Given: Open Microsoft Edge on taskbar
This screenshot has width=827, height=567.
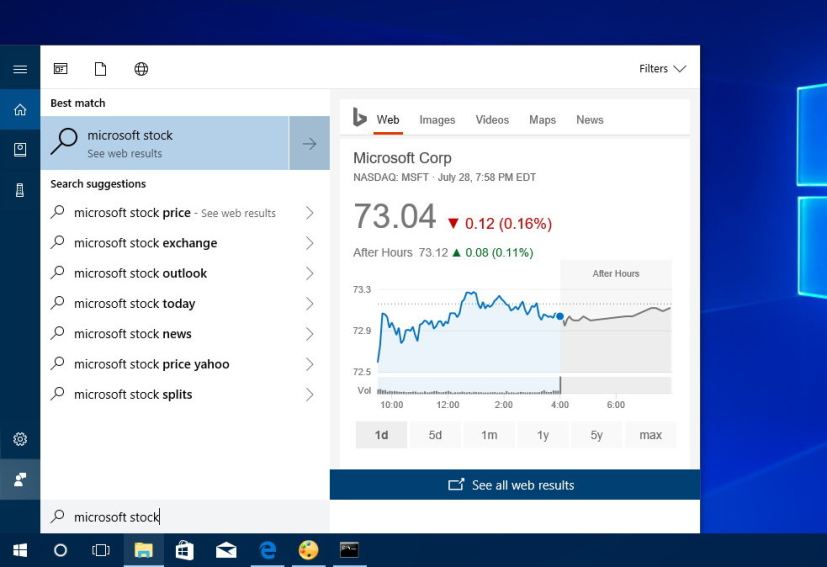Looking at the screenshot, I should point(268,550).
